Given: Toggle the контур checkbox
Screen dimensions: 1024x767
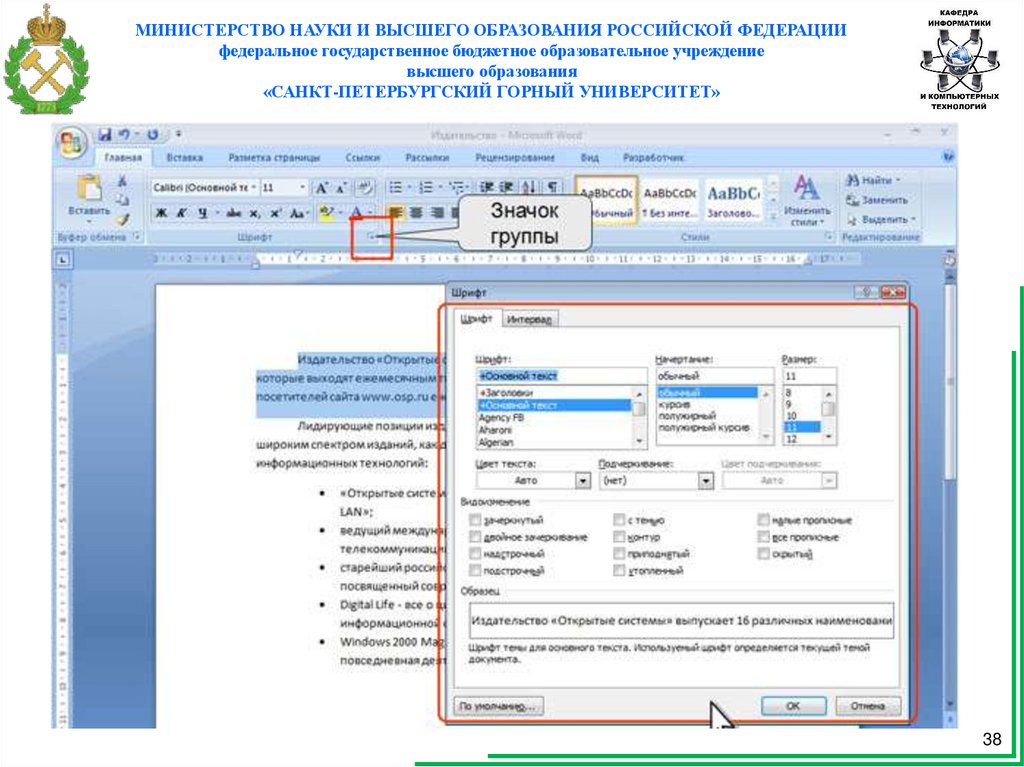Looking at the screenshot, I should click(x=619, y=537).
